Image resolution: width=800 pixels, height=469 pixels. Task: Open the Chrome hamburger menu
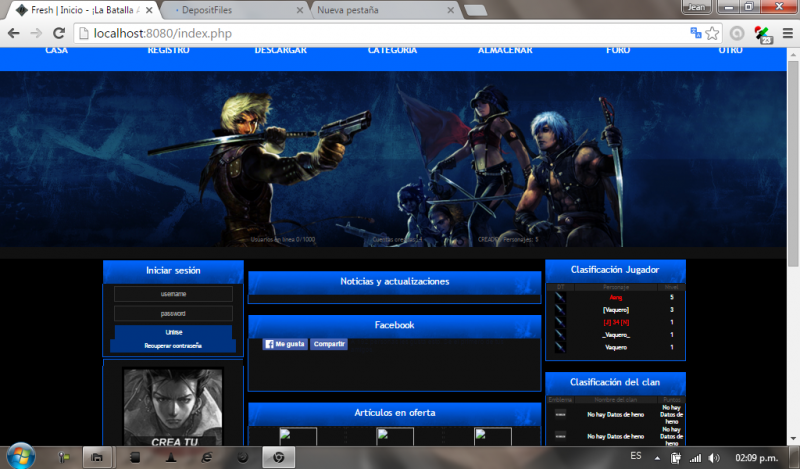tap(788, 33)
